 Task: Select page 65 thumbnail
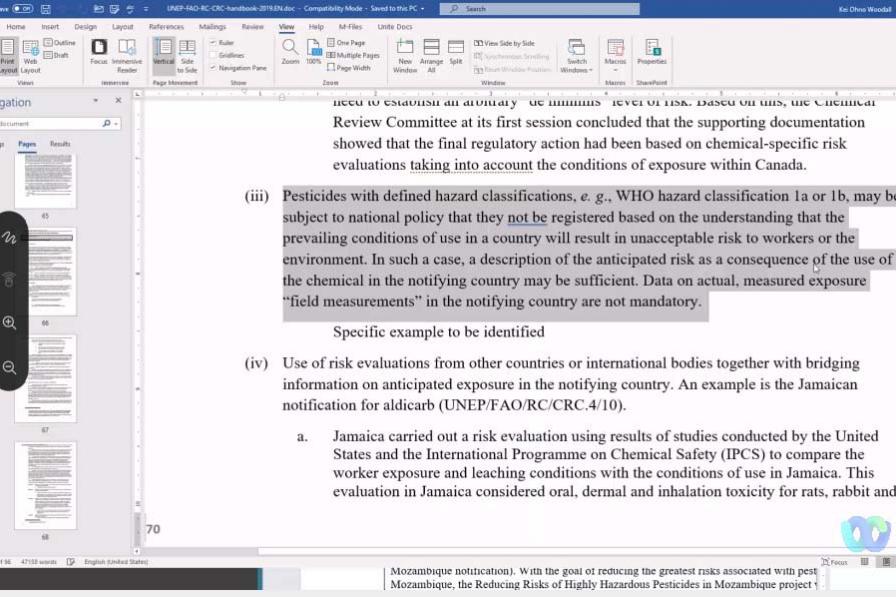[45, 181]
